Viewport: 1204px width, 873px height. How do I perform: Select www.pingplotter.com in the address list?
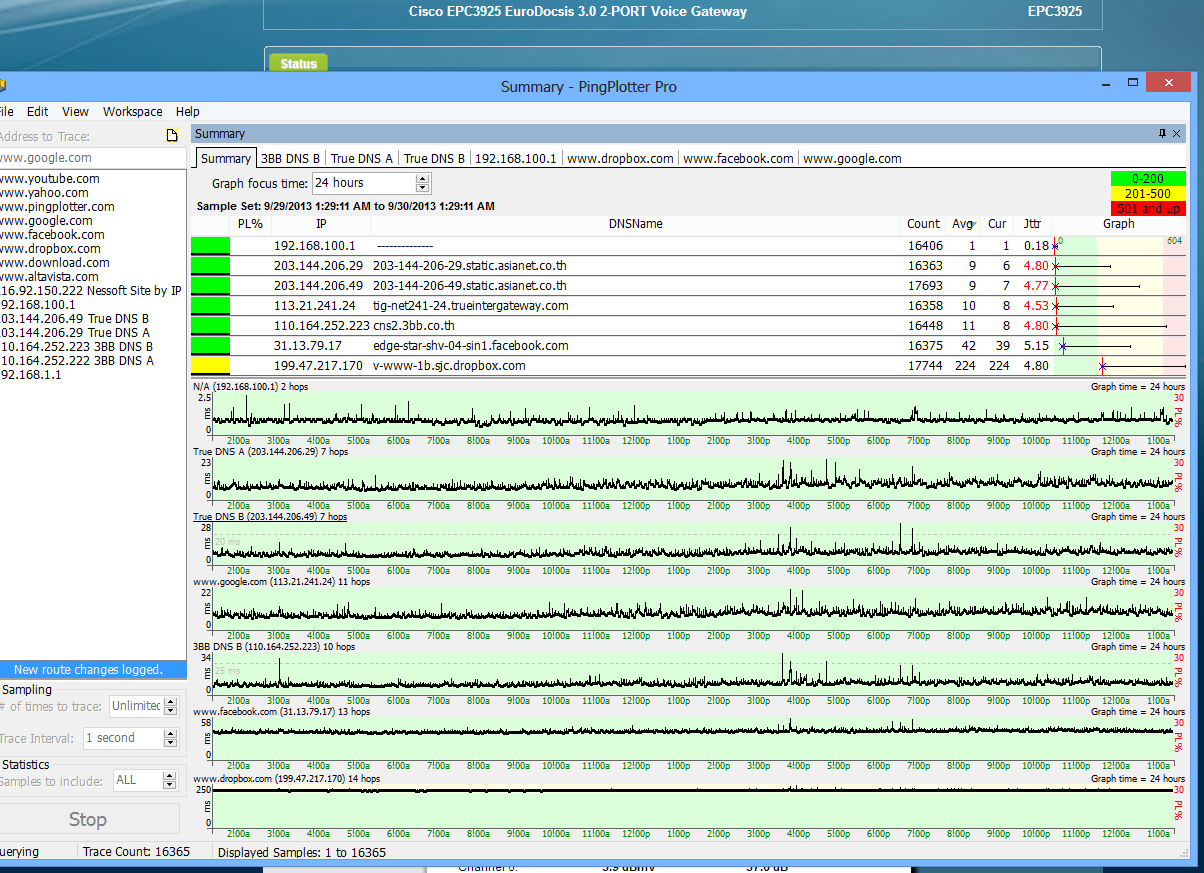click(x=57, y=207)
